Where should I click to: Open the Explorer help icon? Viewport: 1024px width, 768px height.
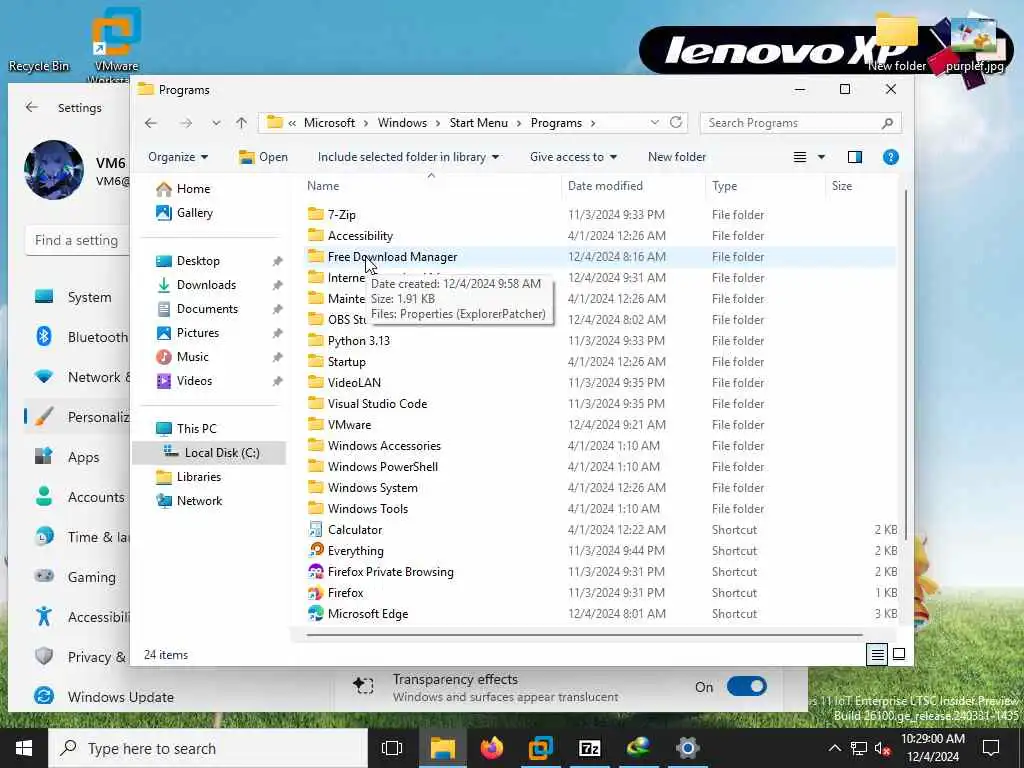tap(890, 157)
